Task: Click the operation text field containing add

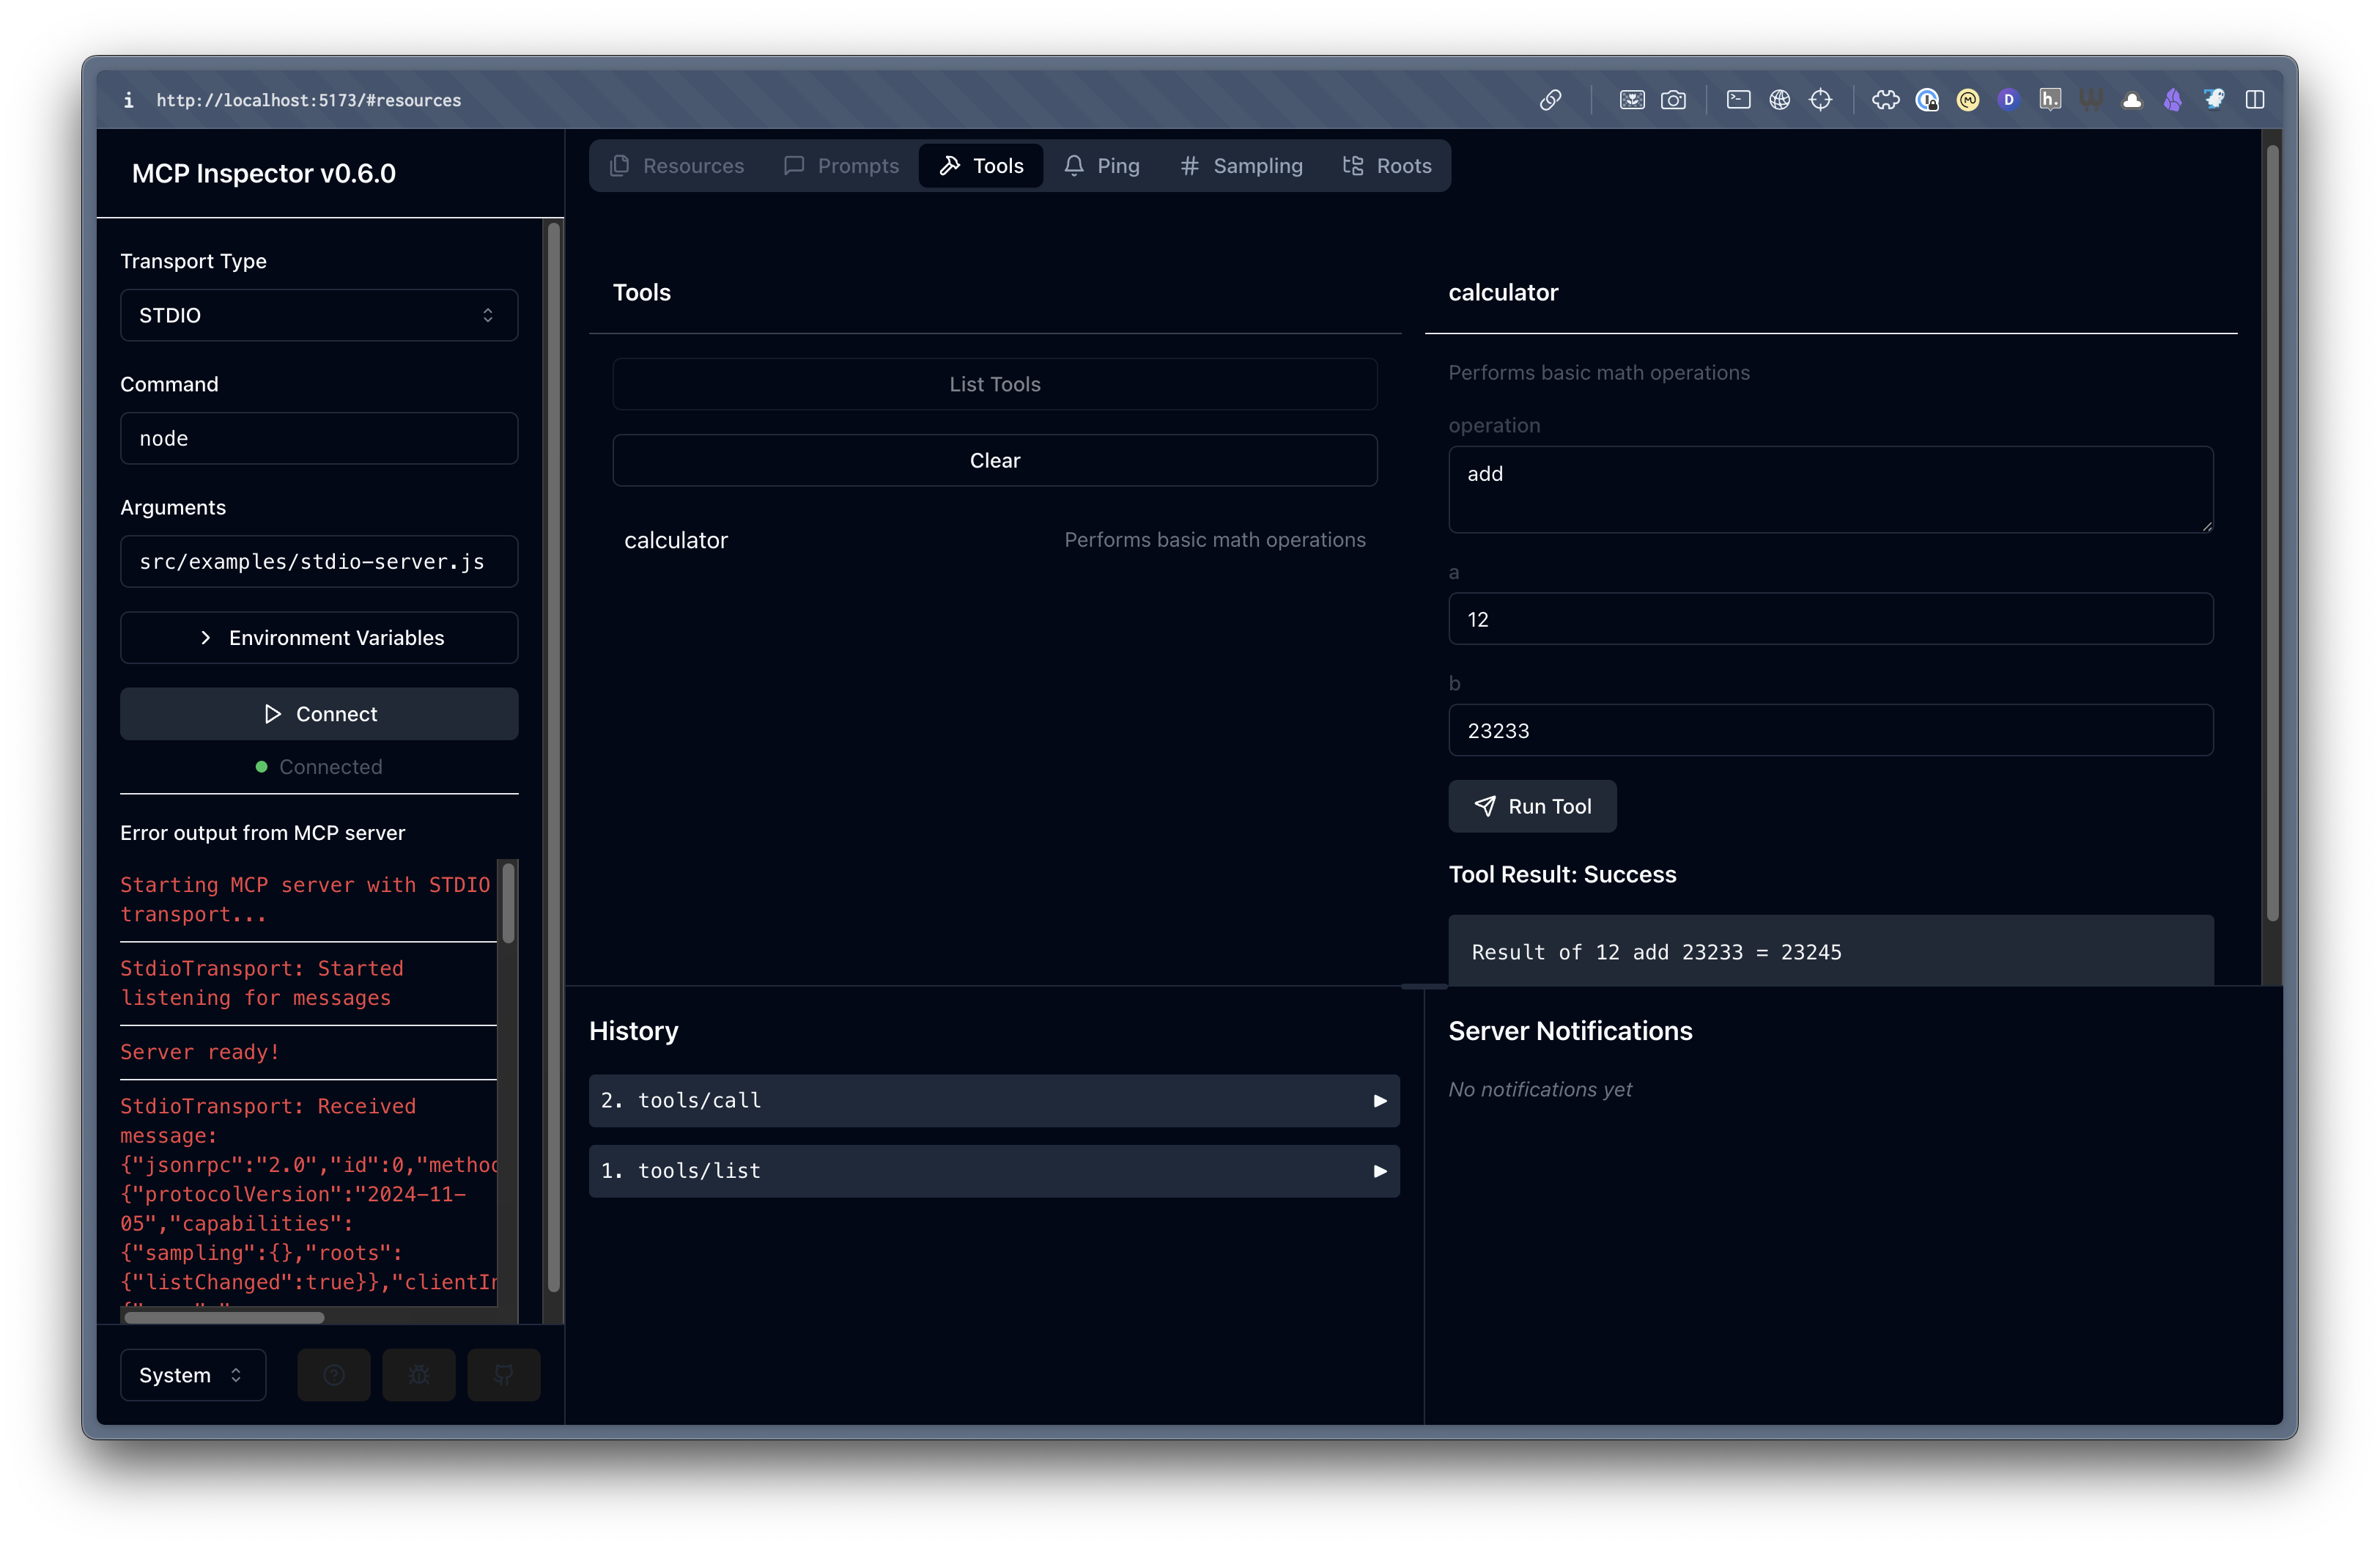Action: 1830,489
